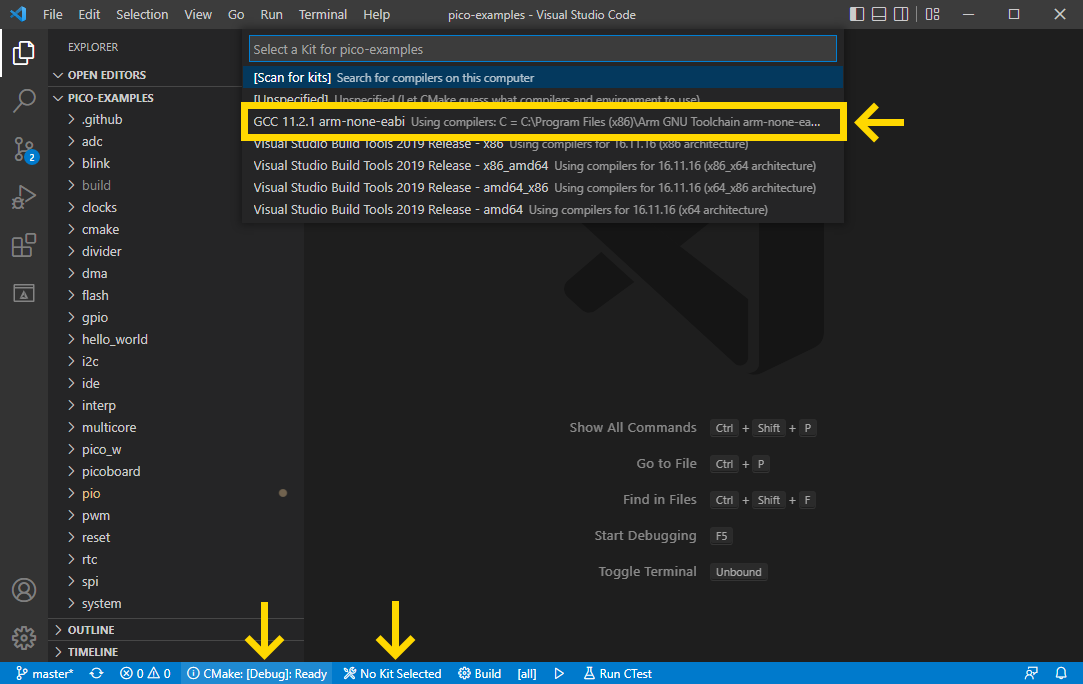Image resolution: width=1083 pixels, height=684 pixels.
Task: Open the Edit menu
Action: coord(89,15)
